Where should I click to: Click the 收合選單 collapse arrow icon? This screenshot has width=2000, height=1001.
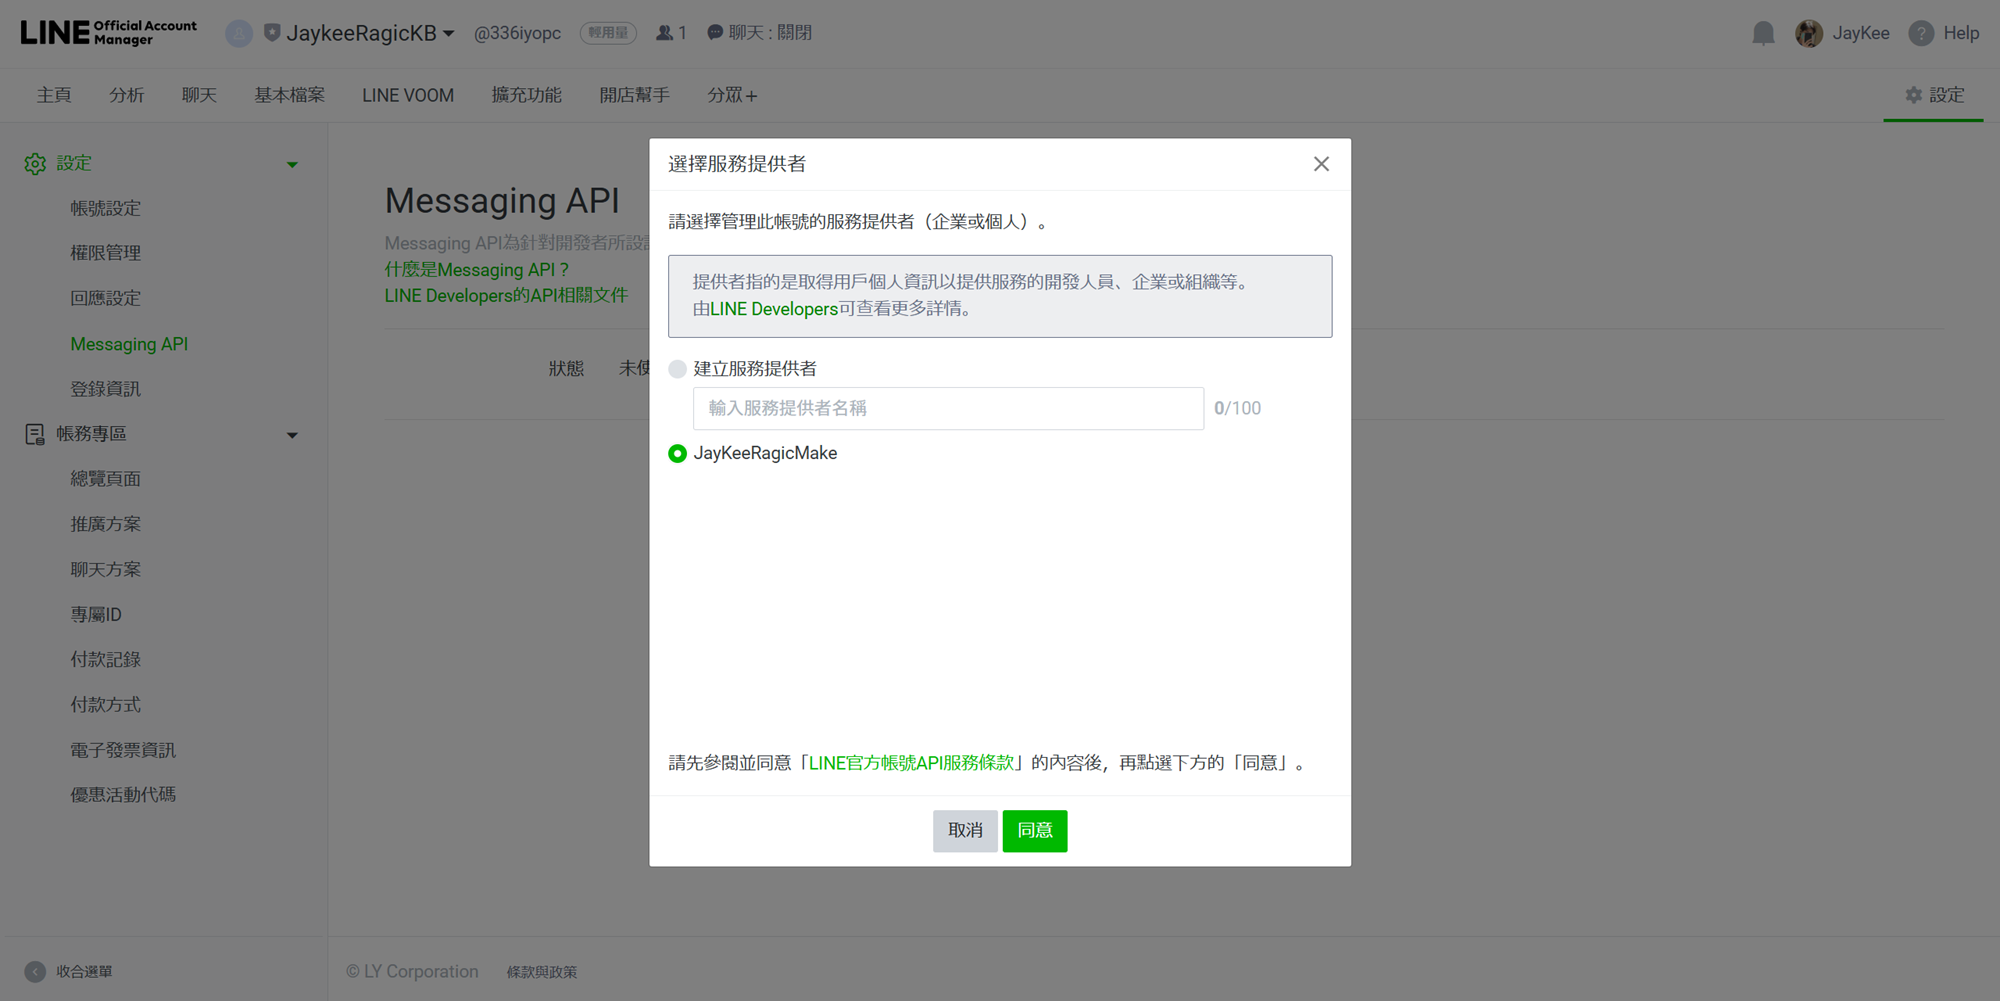point(35,972)
